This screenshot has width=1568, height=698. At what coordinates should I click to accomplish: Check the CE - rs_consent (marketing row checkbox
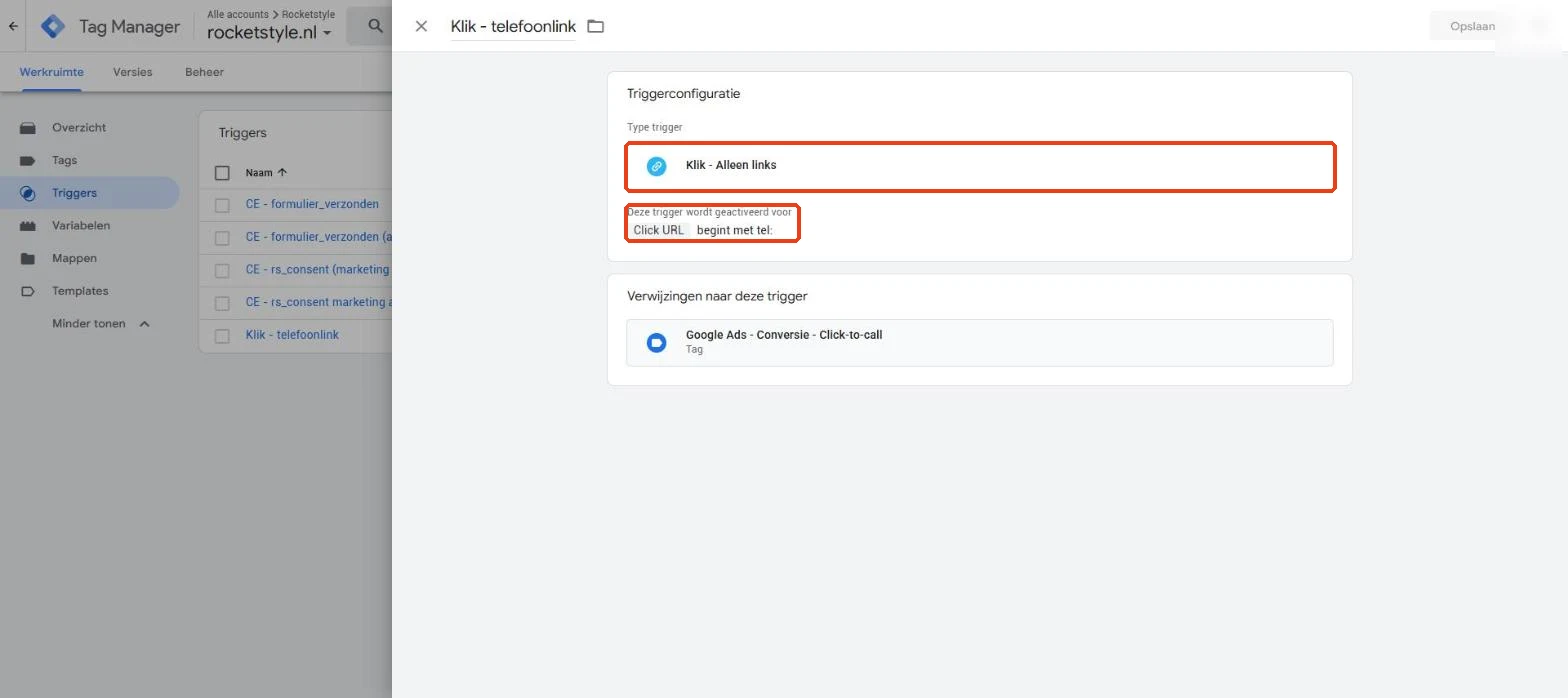coord(222,270)
